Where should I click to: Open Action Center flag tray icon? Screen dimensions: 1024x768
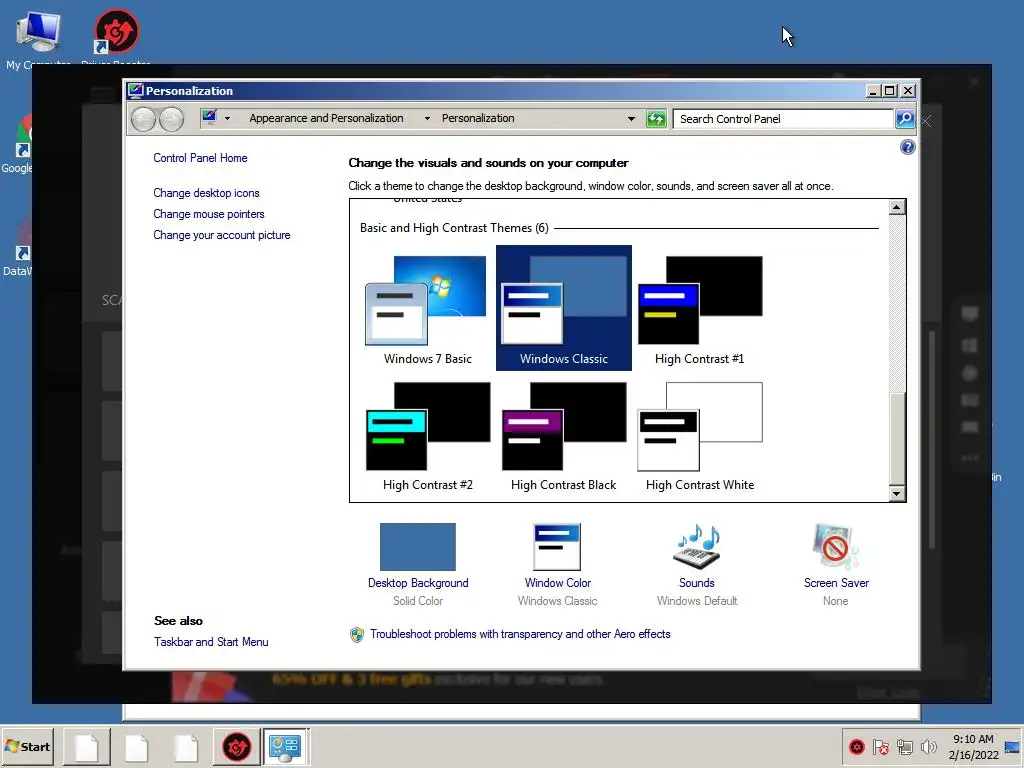(880, 746)
